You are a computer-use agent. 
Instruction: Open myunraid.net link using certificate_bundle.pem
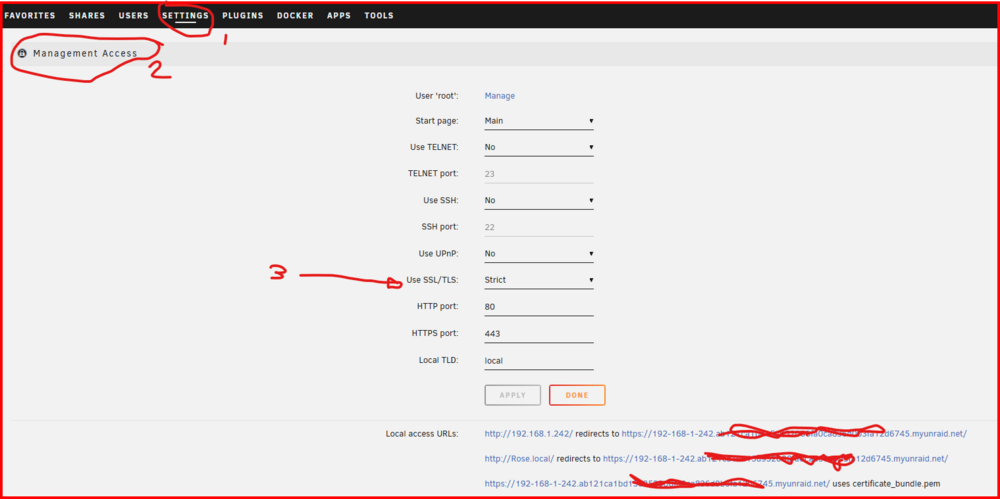[x=657, y=483]
